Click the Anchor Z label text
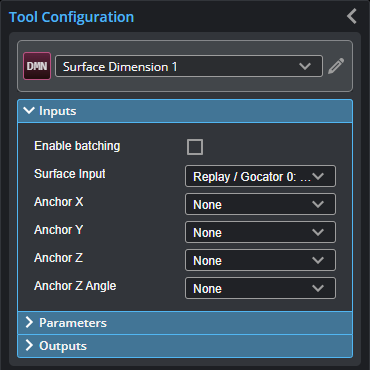Image resolution: width=370 pixels, height=370 pixels. [58, 258]
